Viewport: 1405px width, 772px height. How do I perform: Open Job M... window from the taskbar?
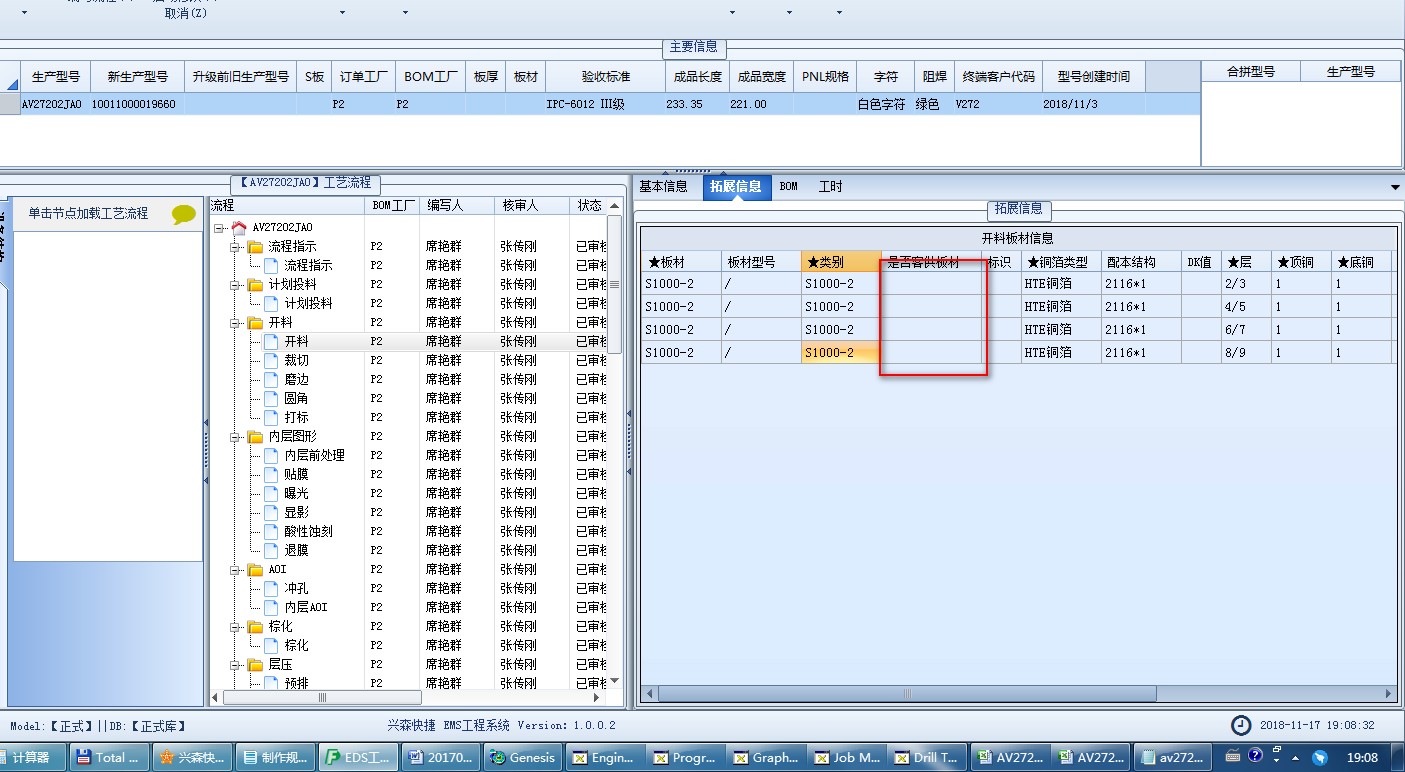pos(847,757)
